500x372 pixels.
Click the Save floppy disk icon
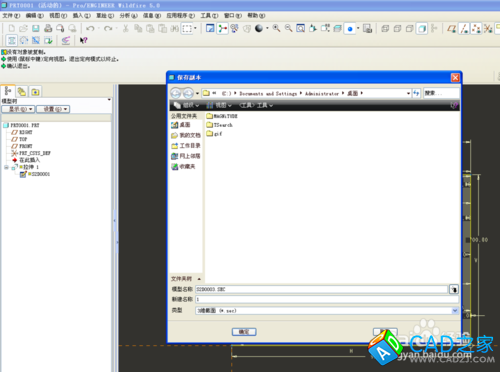pyautogui.click(x=36, y=28)
